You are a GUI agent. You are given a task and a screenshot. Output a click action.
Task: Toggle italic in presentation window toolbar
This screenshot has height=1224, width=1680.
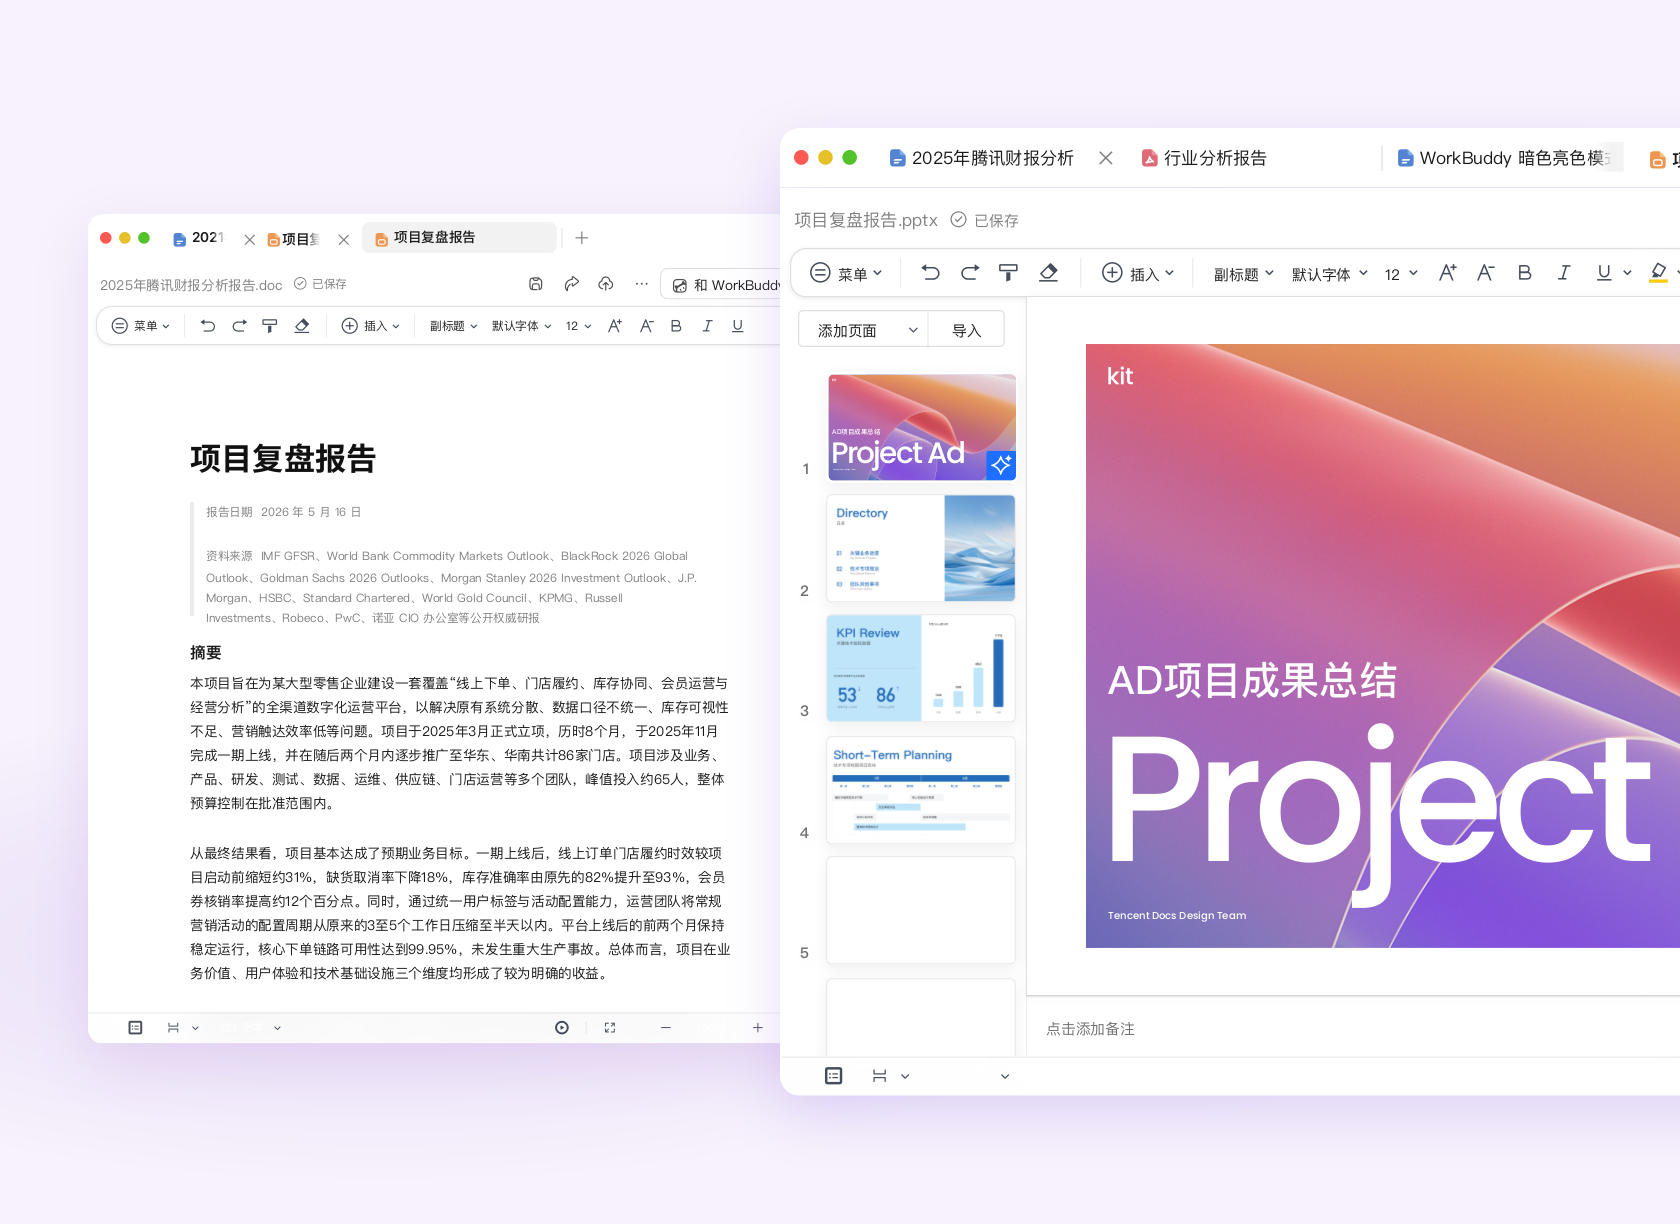pos(1563,273)
